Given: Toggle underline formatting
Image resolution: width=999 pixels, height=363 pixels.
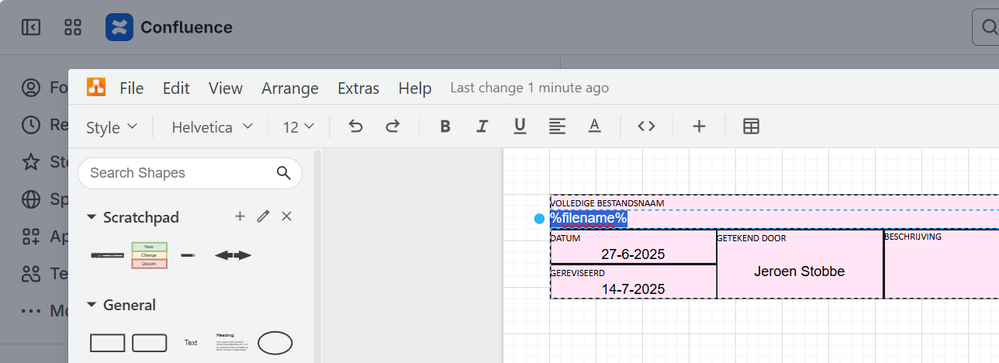Looking at the screenshot, I should pyautogui.click(x=520, y=127).
